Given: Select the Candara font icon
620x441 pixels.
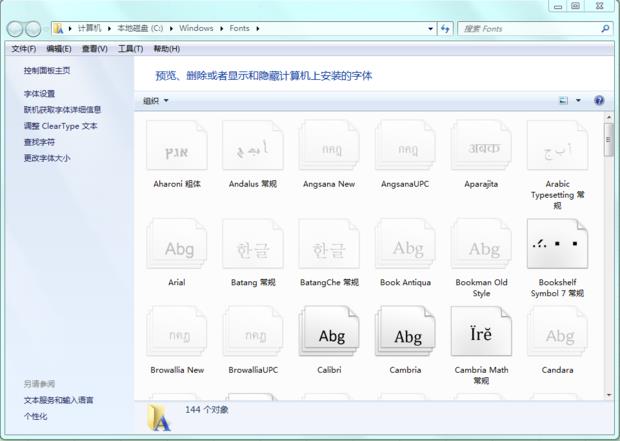Looking at the screenshot, I should [558, 331].
